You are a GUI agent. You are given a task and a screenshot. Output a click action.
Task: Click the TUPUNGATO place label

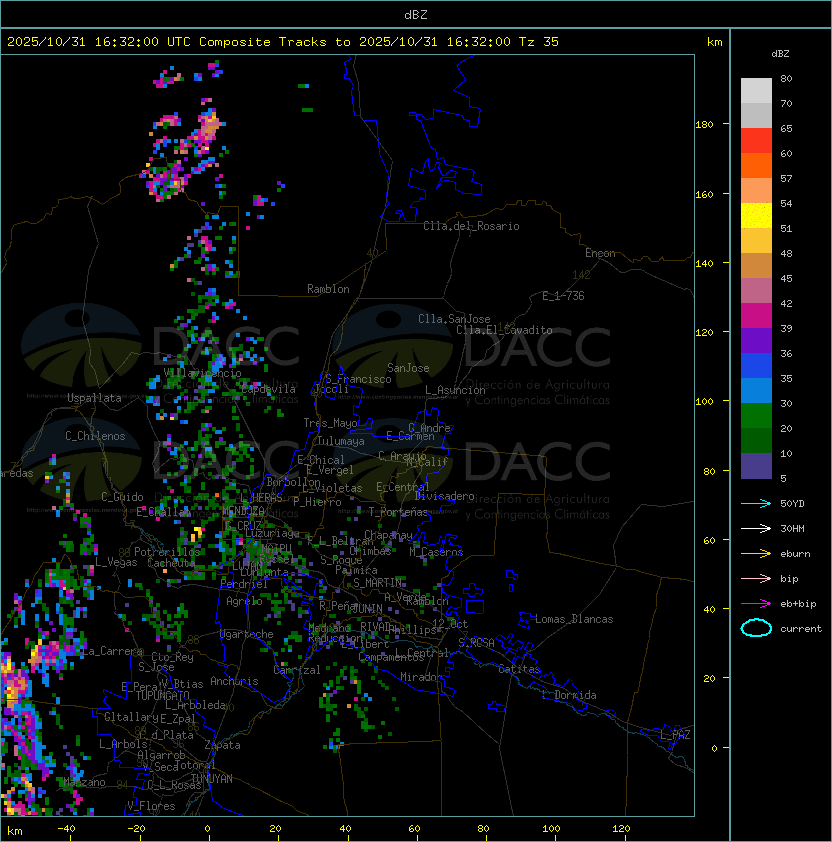coord(162,695)
